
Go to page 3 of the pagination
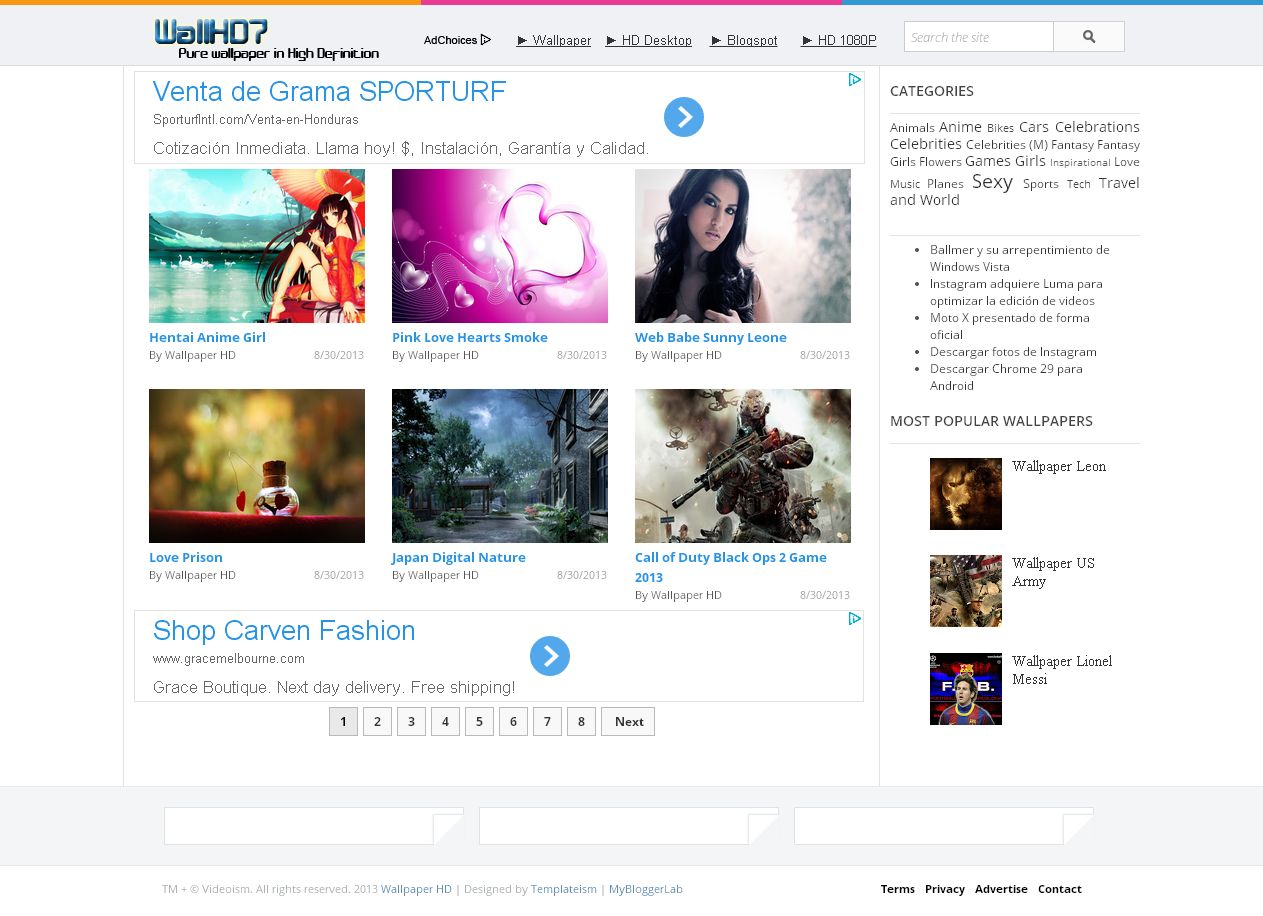pyautogui.click(x=411, y=722)
